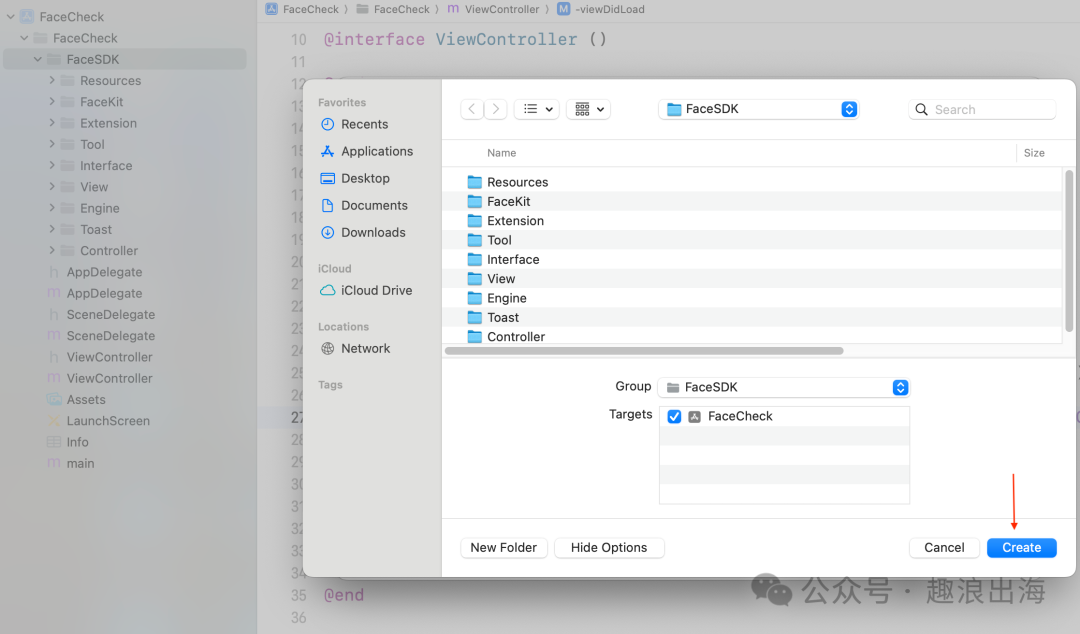Select the Toast folder in file list
This screenshot has width=1080, height=634.
coord(751,317)
